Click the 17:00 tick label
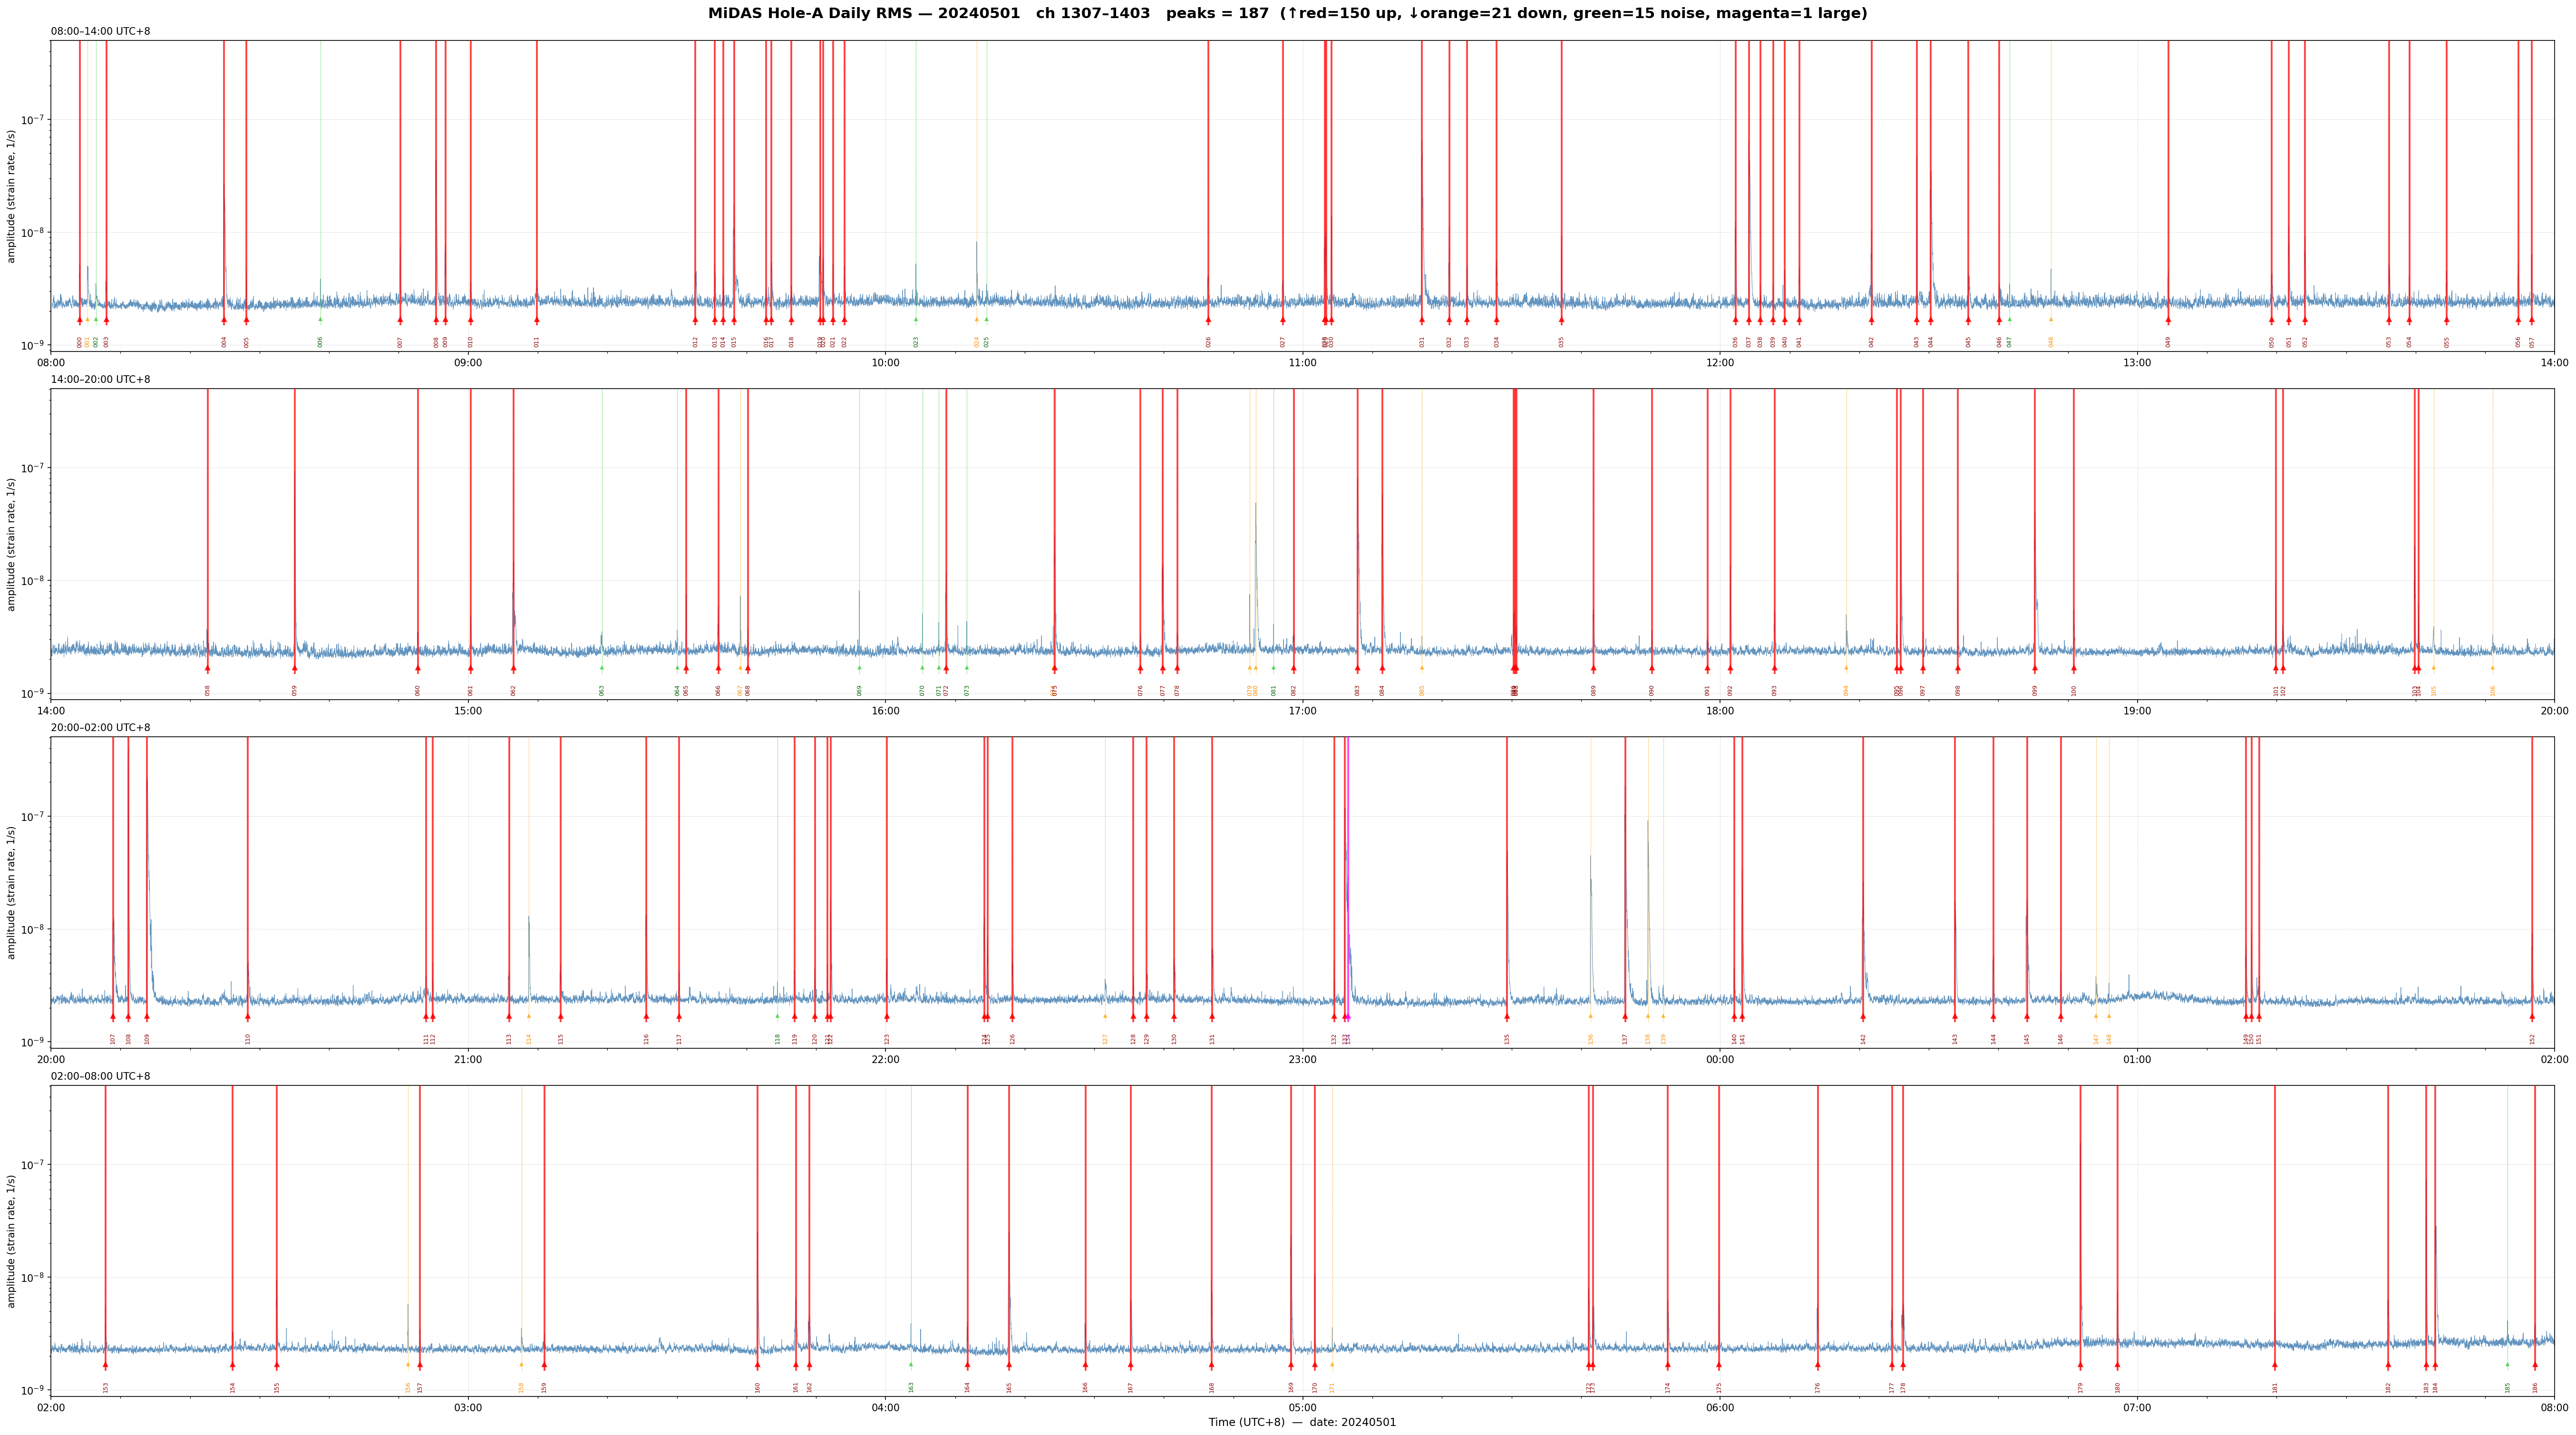 (x=1302, y=711)
